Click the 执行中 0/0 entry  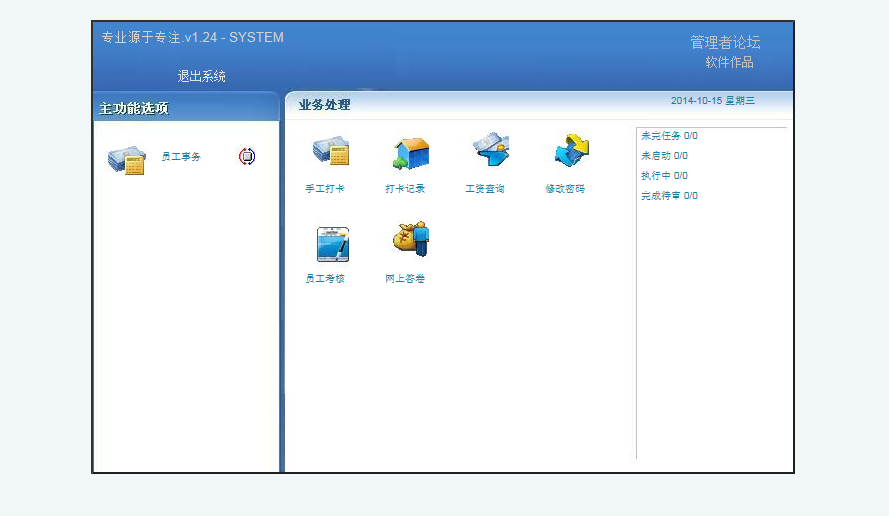click(x=664, y=176)
